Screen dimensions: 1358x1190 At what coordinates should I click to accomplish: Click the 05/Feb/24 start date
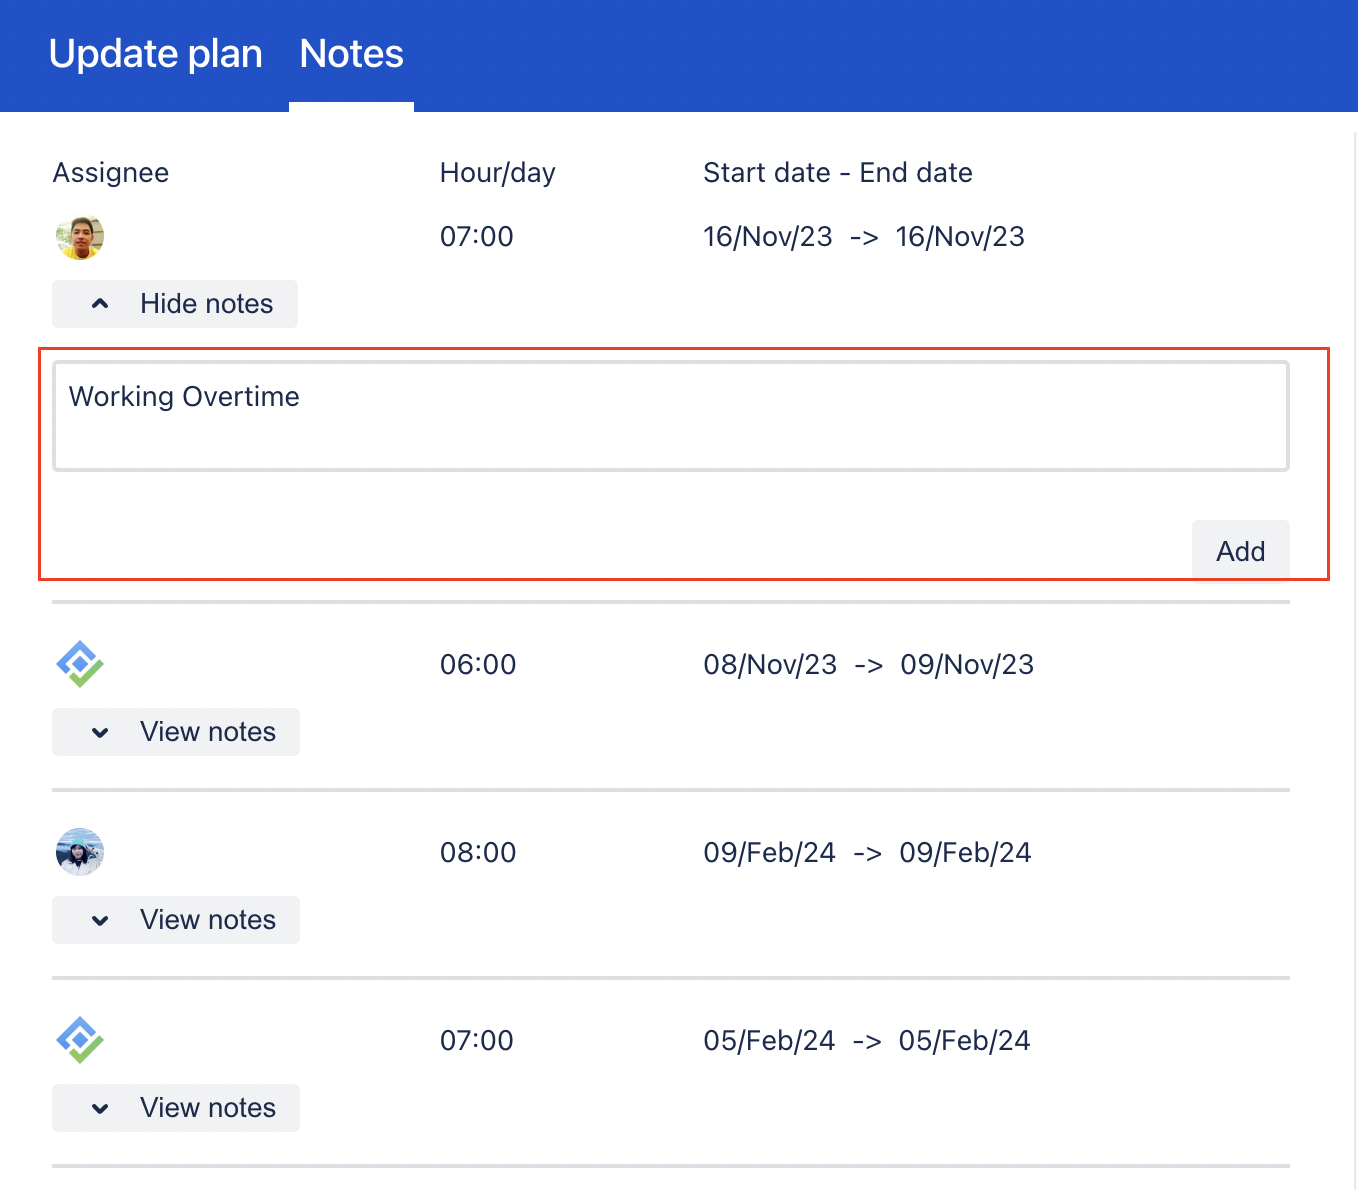tap(769, 1041)
